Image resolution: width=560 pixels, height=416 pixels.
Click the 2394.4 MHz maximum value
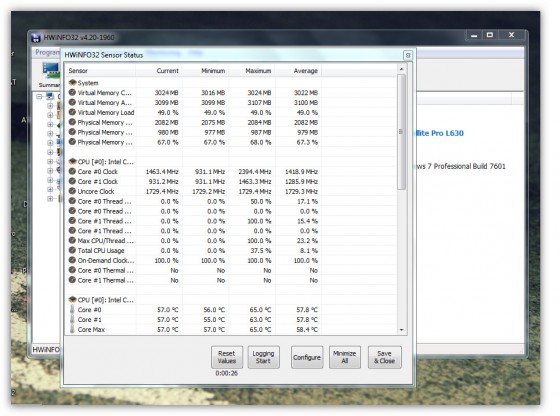coord(255,172)
